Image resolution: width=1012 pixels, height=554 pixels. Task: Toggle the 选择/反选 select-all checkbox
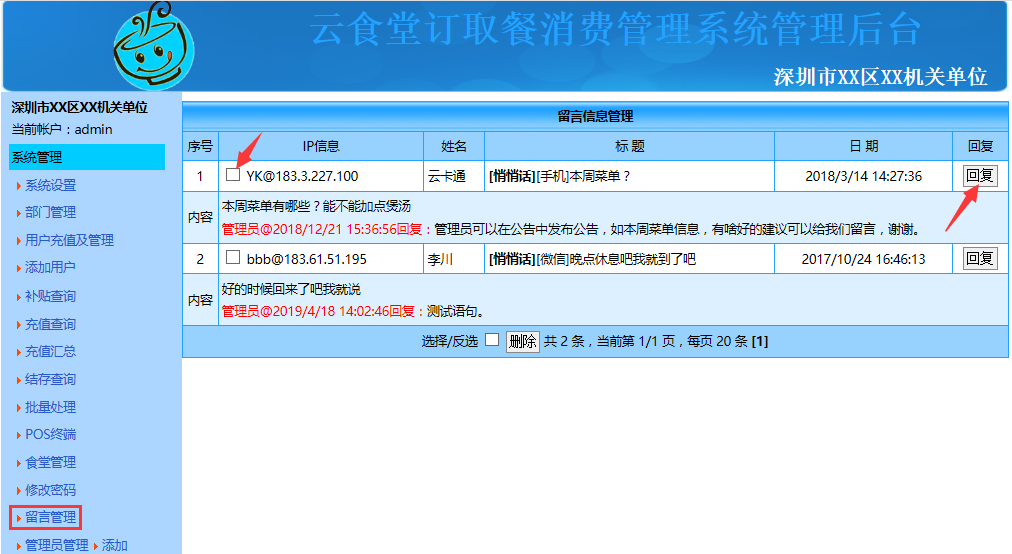(x=491, y=340)
